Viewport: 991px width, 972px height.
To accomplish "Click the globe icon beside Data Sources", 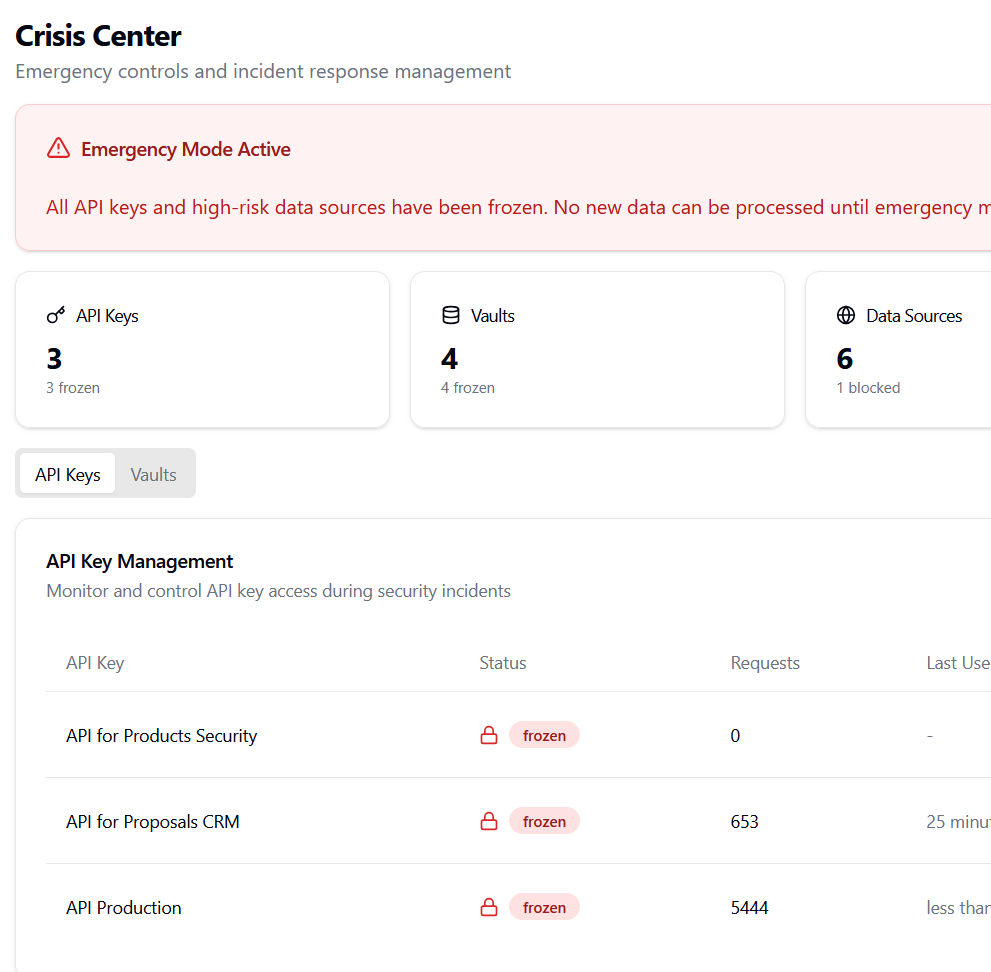I will coord(846,315).
